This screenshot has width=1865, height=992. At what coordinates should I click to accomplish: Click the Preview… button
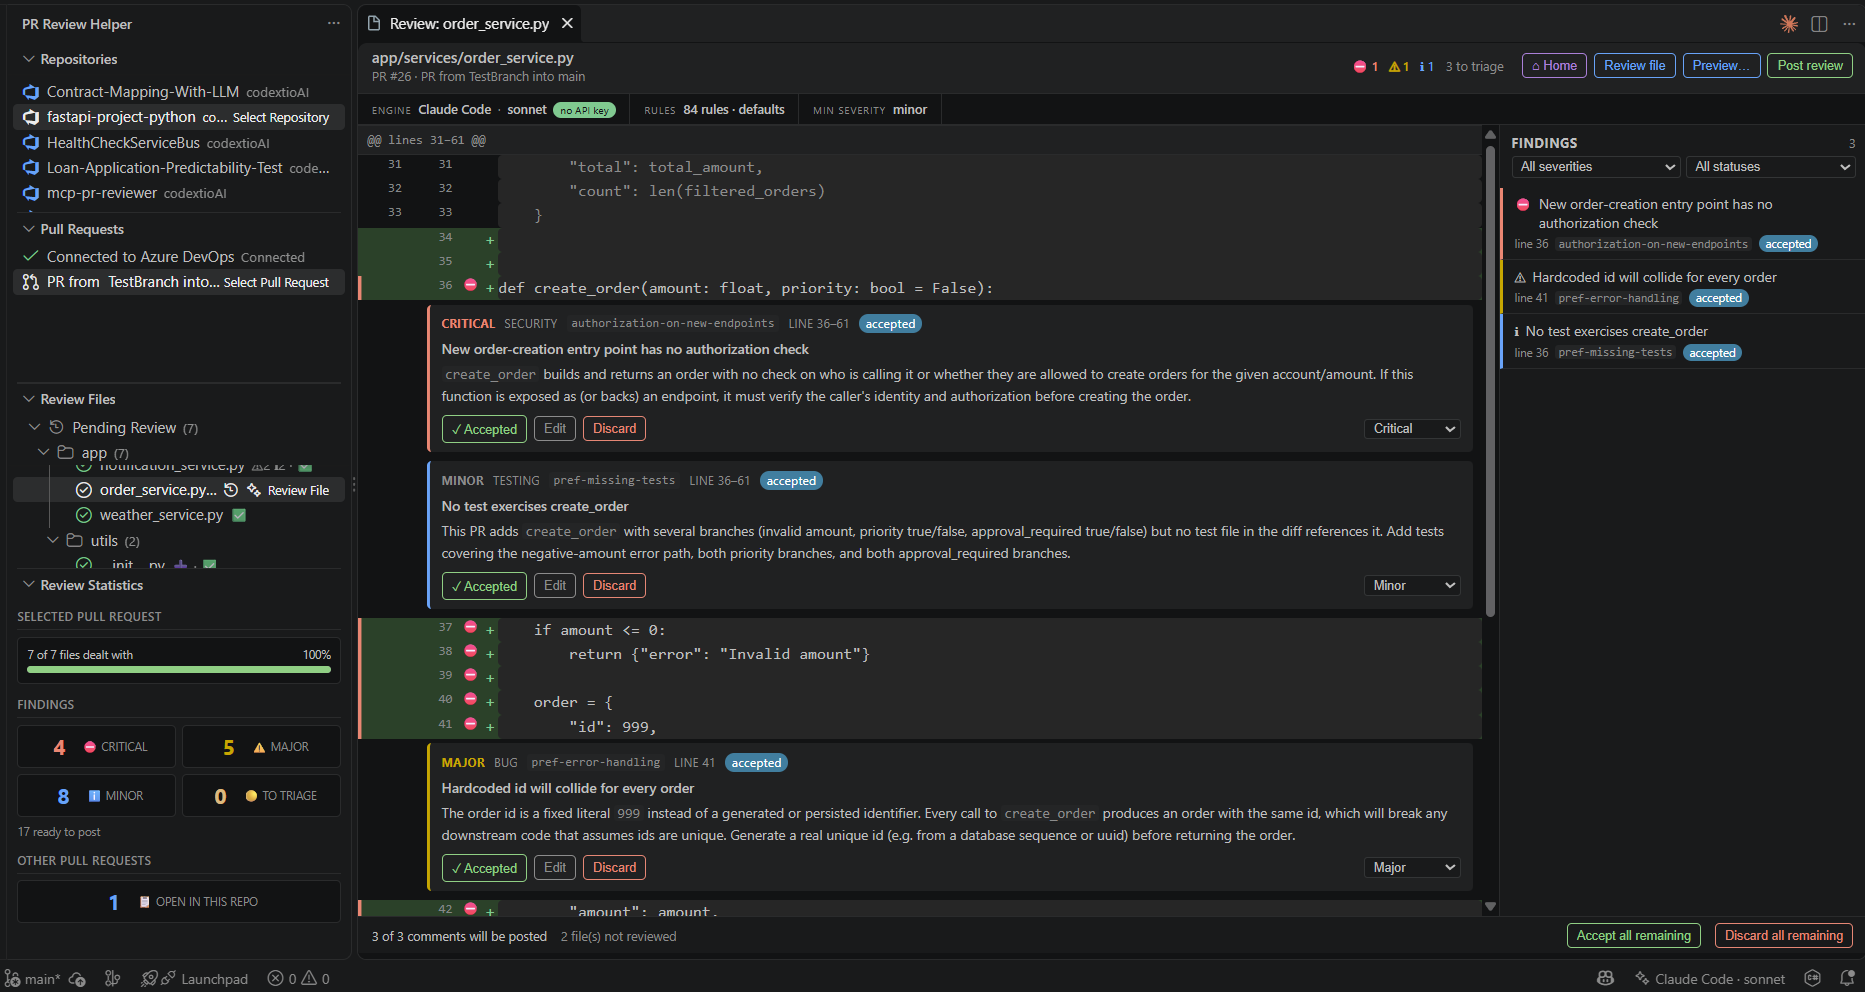(1721, 66)
